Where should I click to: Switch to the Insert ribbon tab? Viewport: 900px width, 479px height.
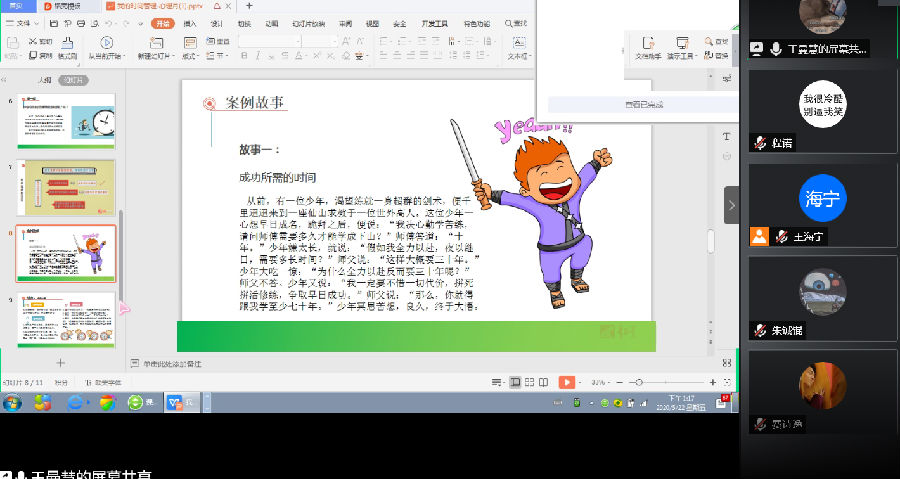(190, 22)
